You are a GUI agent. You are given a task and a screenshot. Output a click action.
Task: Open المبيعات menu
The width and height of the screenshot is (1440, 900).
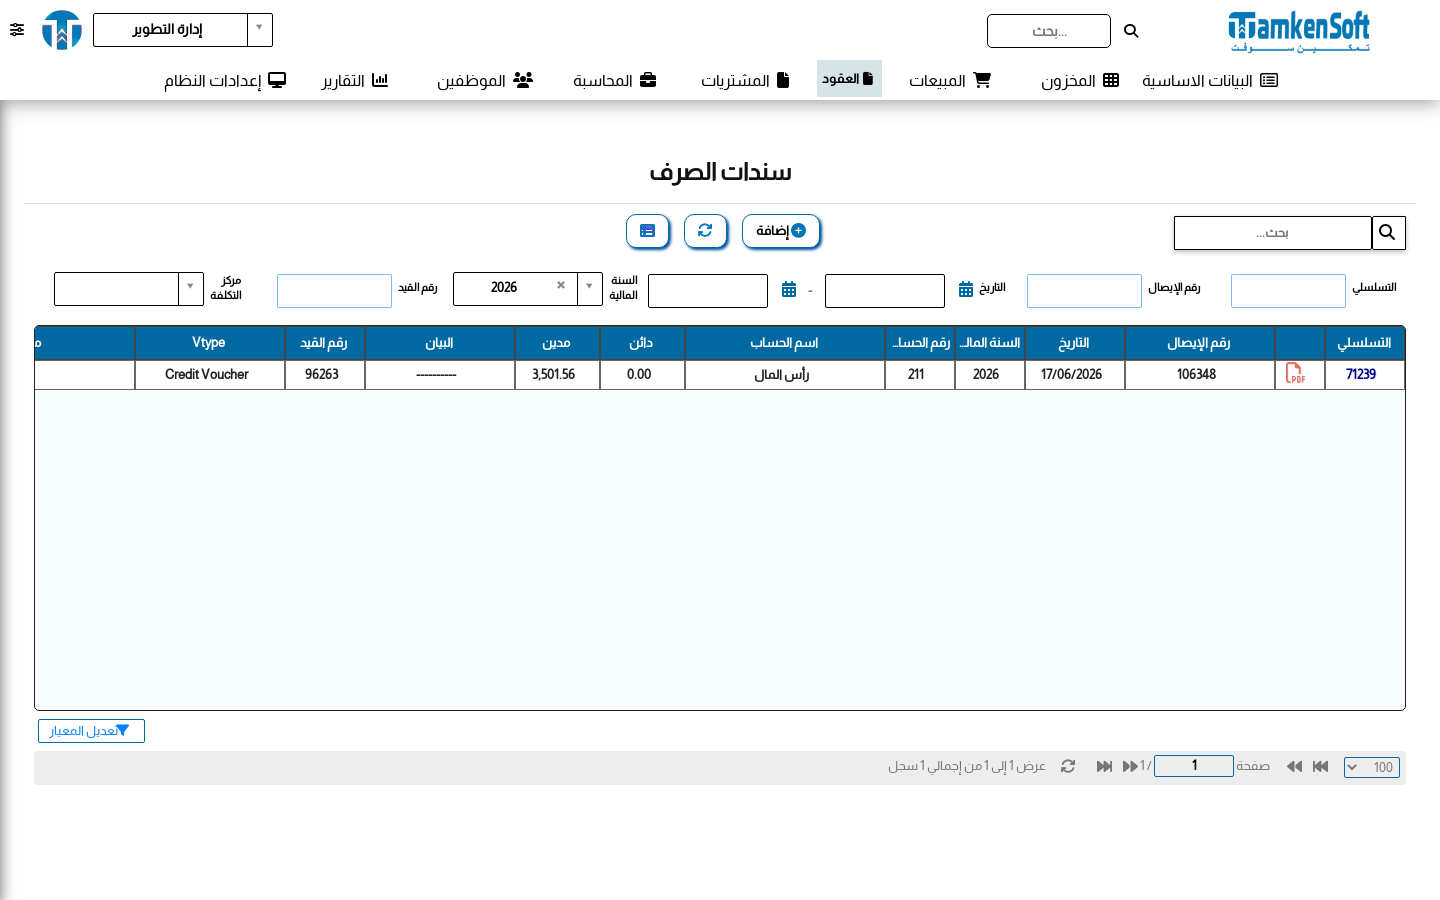[950, 80]
